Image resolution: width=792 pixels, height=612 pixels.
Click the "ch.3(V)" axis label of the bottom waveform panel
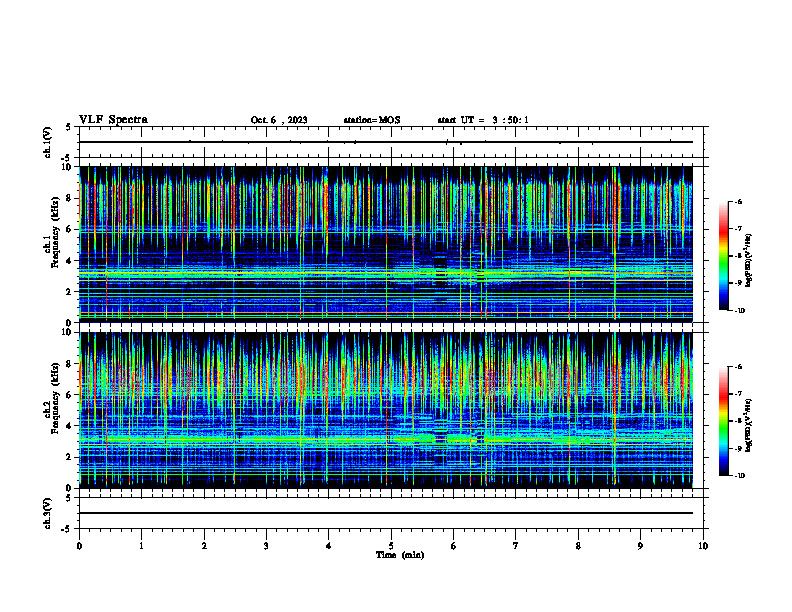click(x=48, y=513)
